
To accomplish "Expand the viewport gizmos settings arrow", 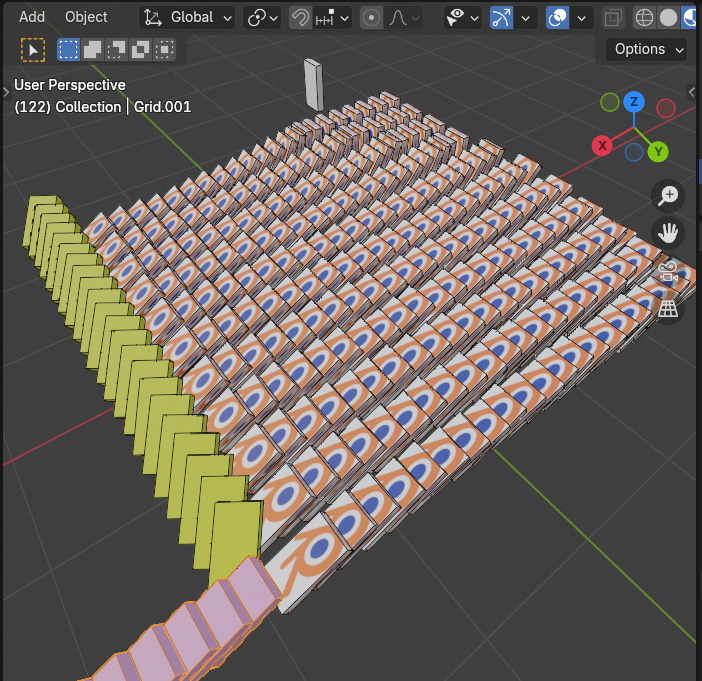I will pos(526,18).
